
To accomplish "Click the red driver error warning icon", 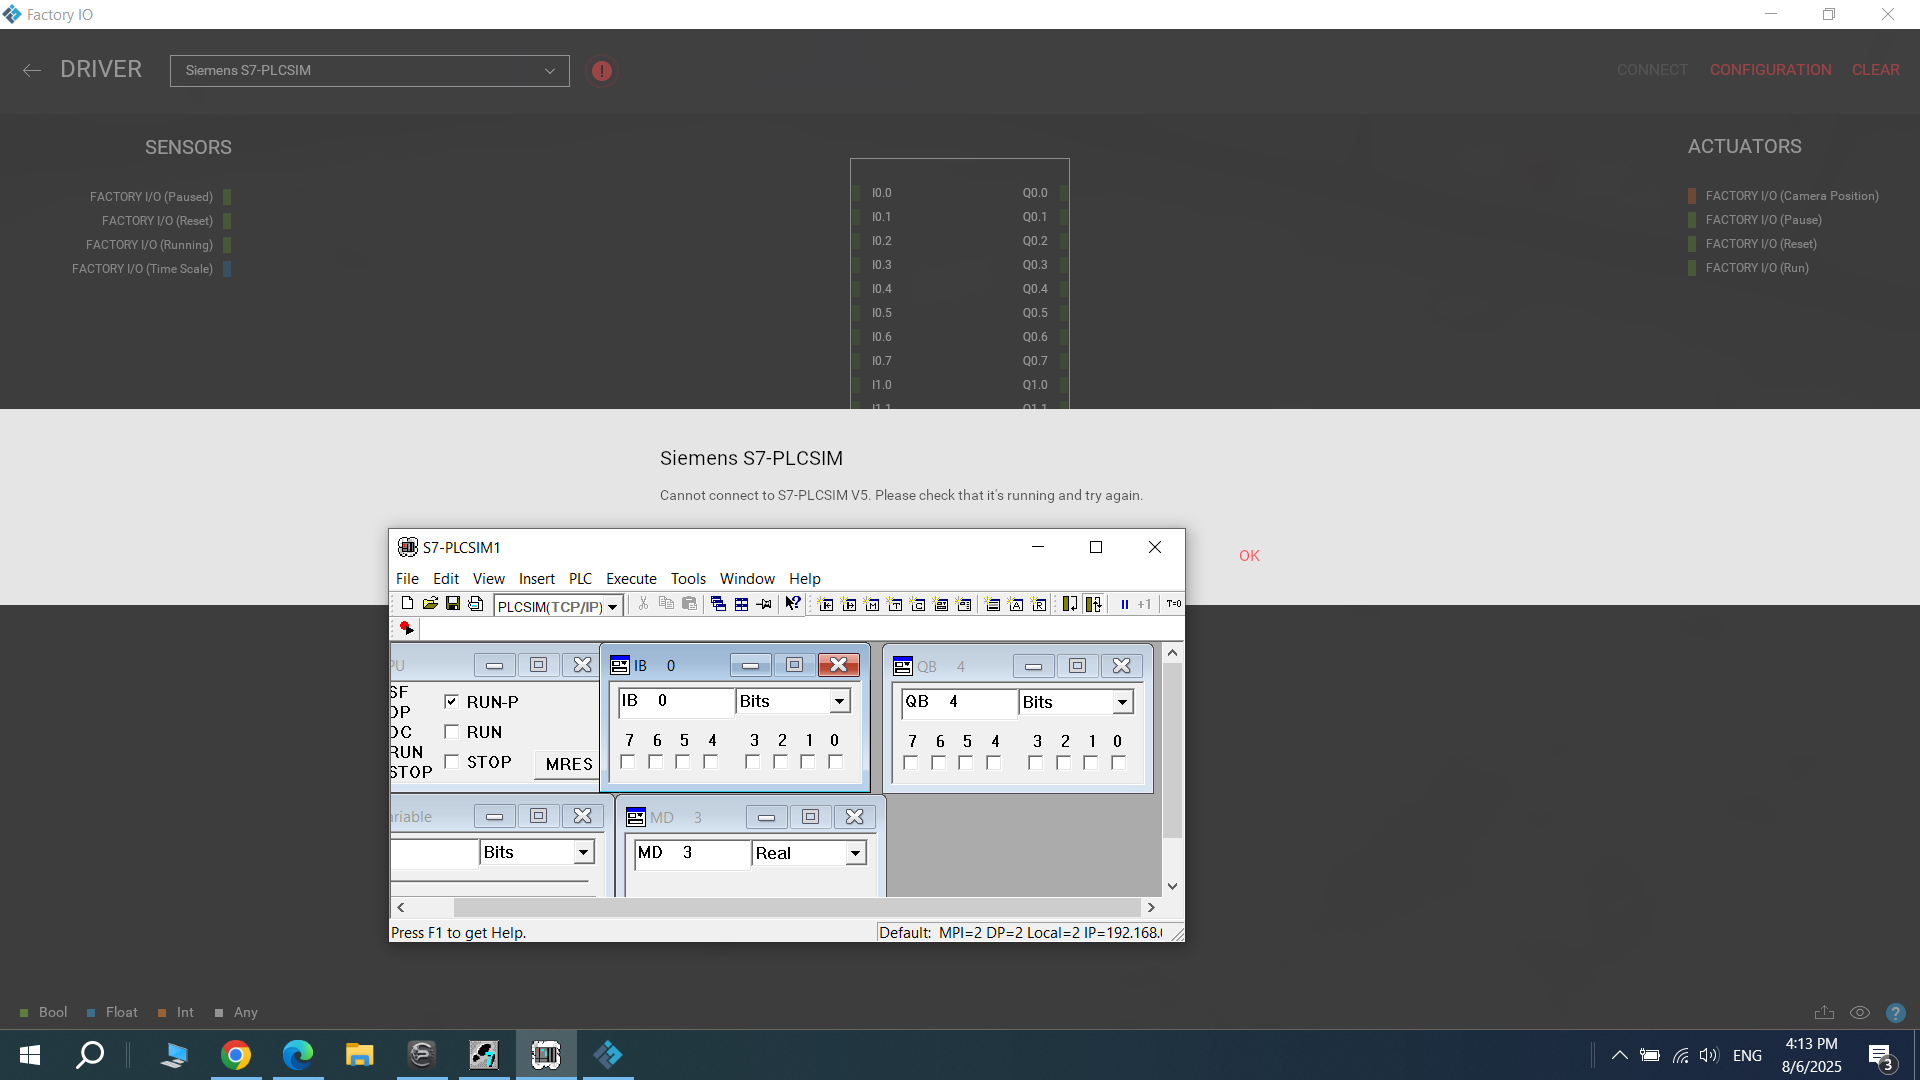I will tap(602, 71).
